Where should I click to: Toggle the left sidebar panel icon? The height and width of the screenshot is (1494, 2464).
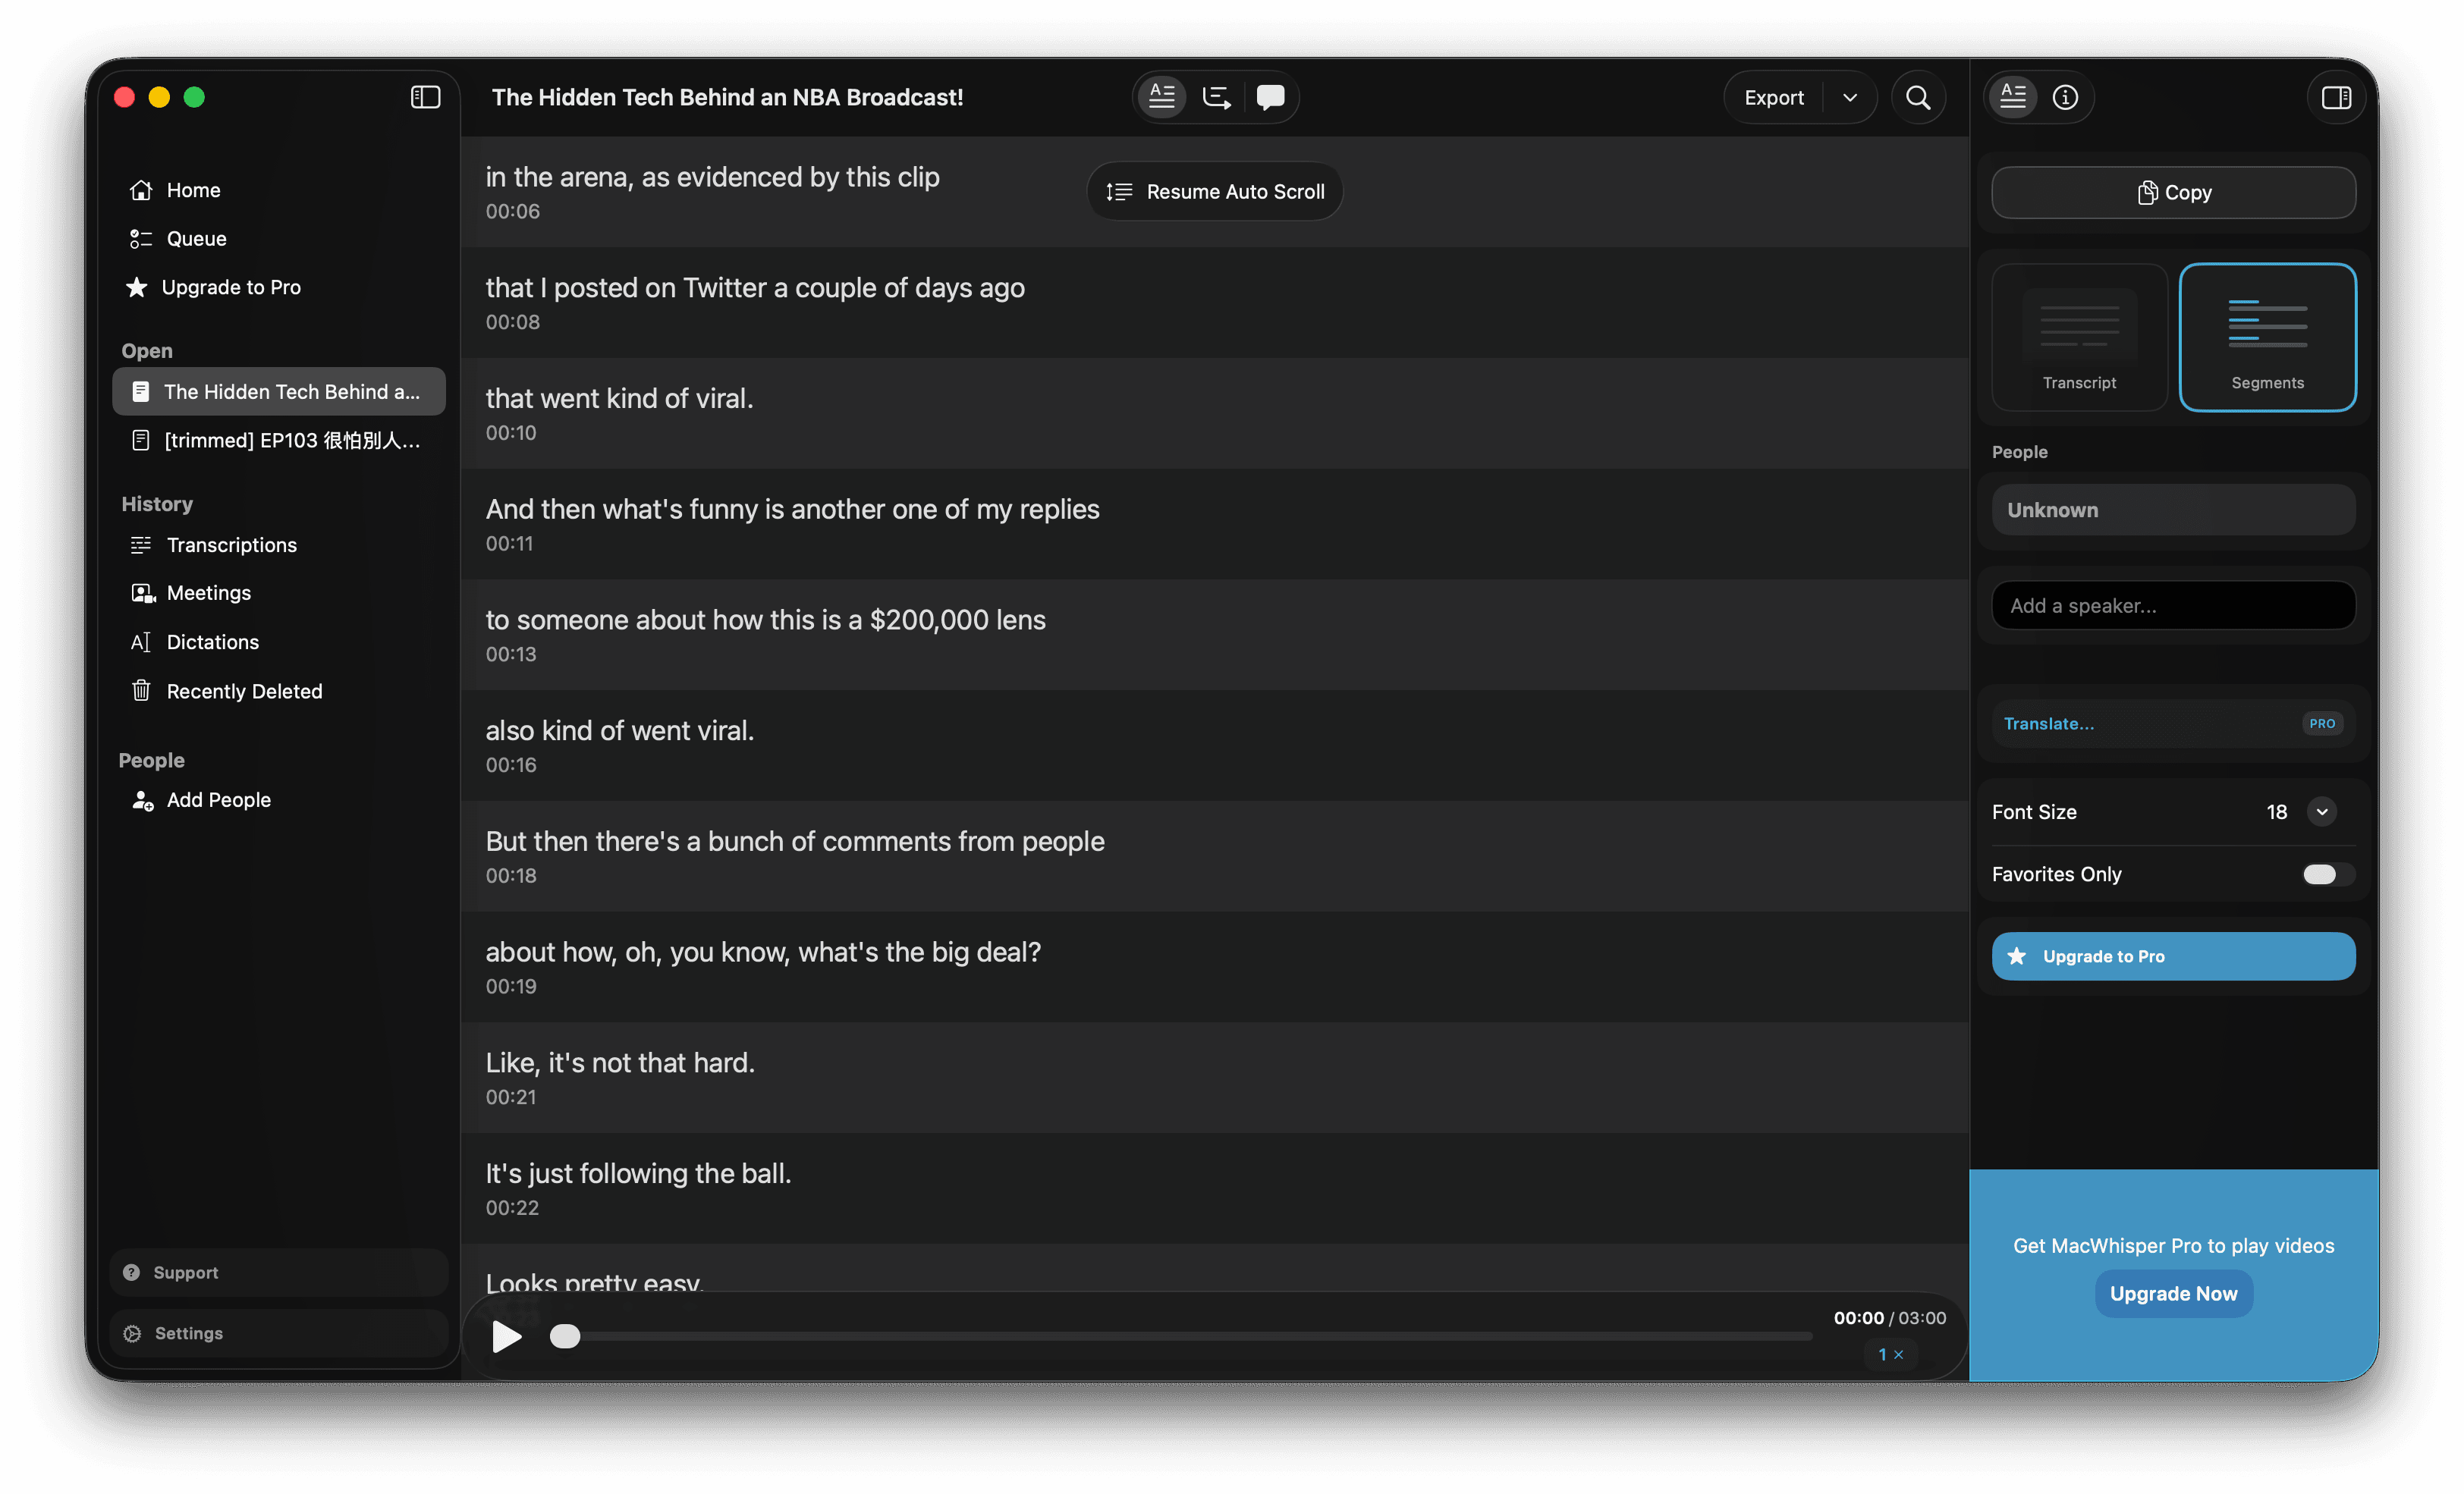[x=425, y=97]
